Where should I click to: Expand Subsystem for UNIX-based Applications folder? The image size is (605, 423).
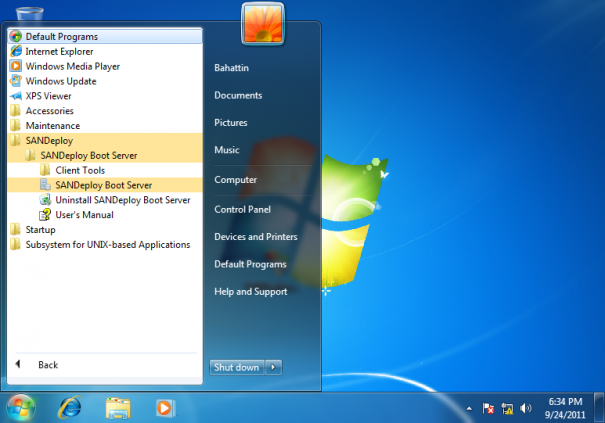tap(105, 244)
